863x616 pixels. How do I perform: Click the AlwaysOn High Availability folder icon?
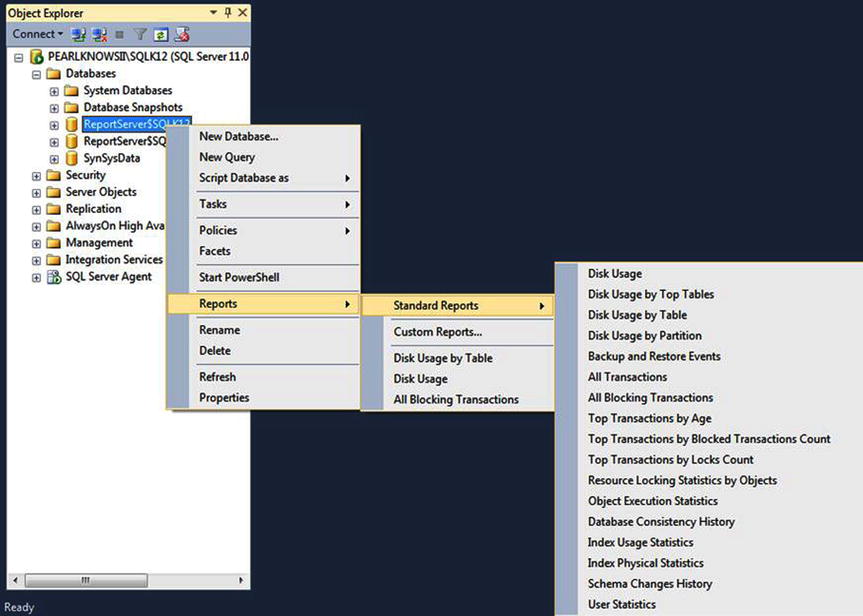(x=53, y=226)
